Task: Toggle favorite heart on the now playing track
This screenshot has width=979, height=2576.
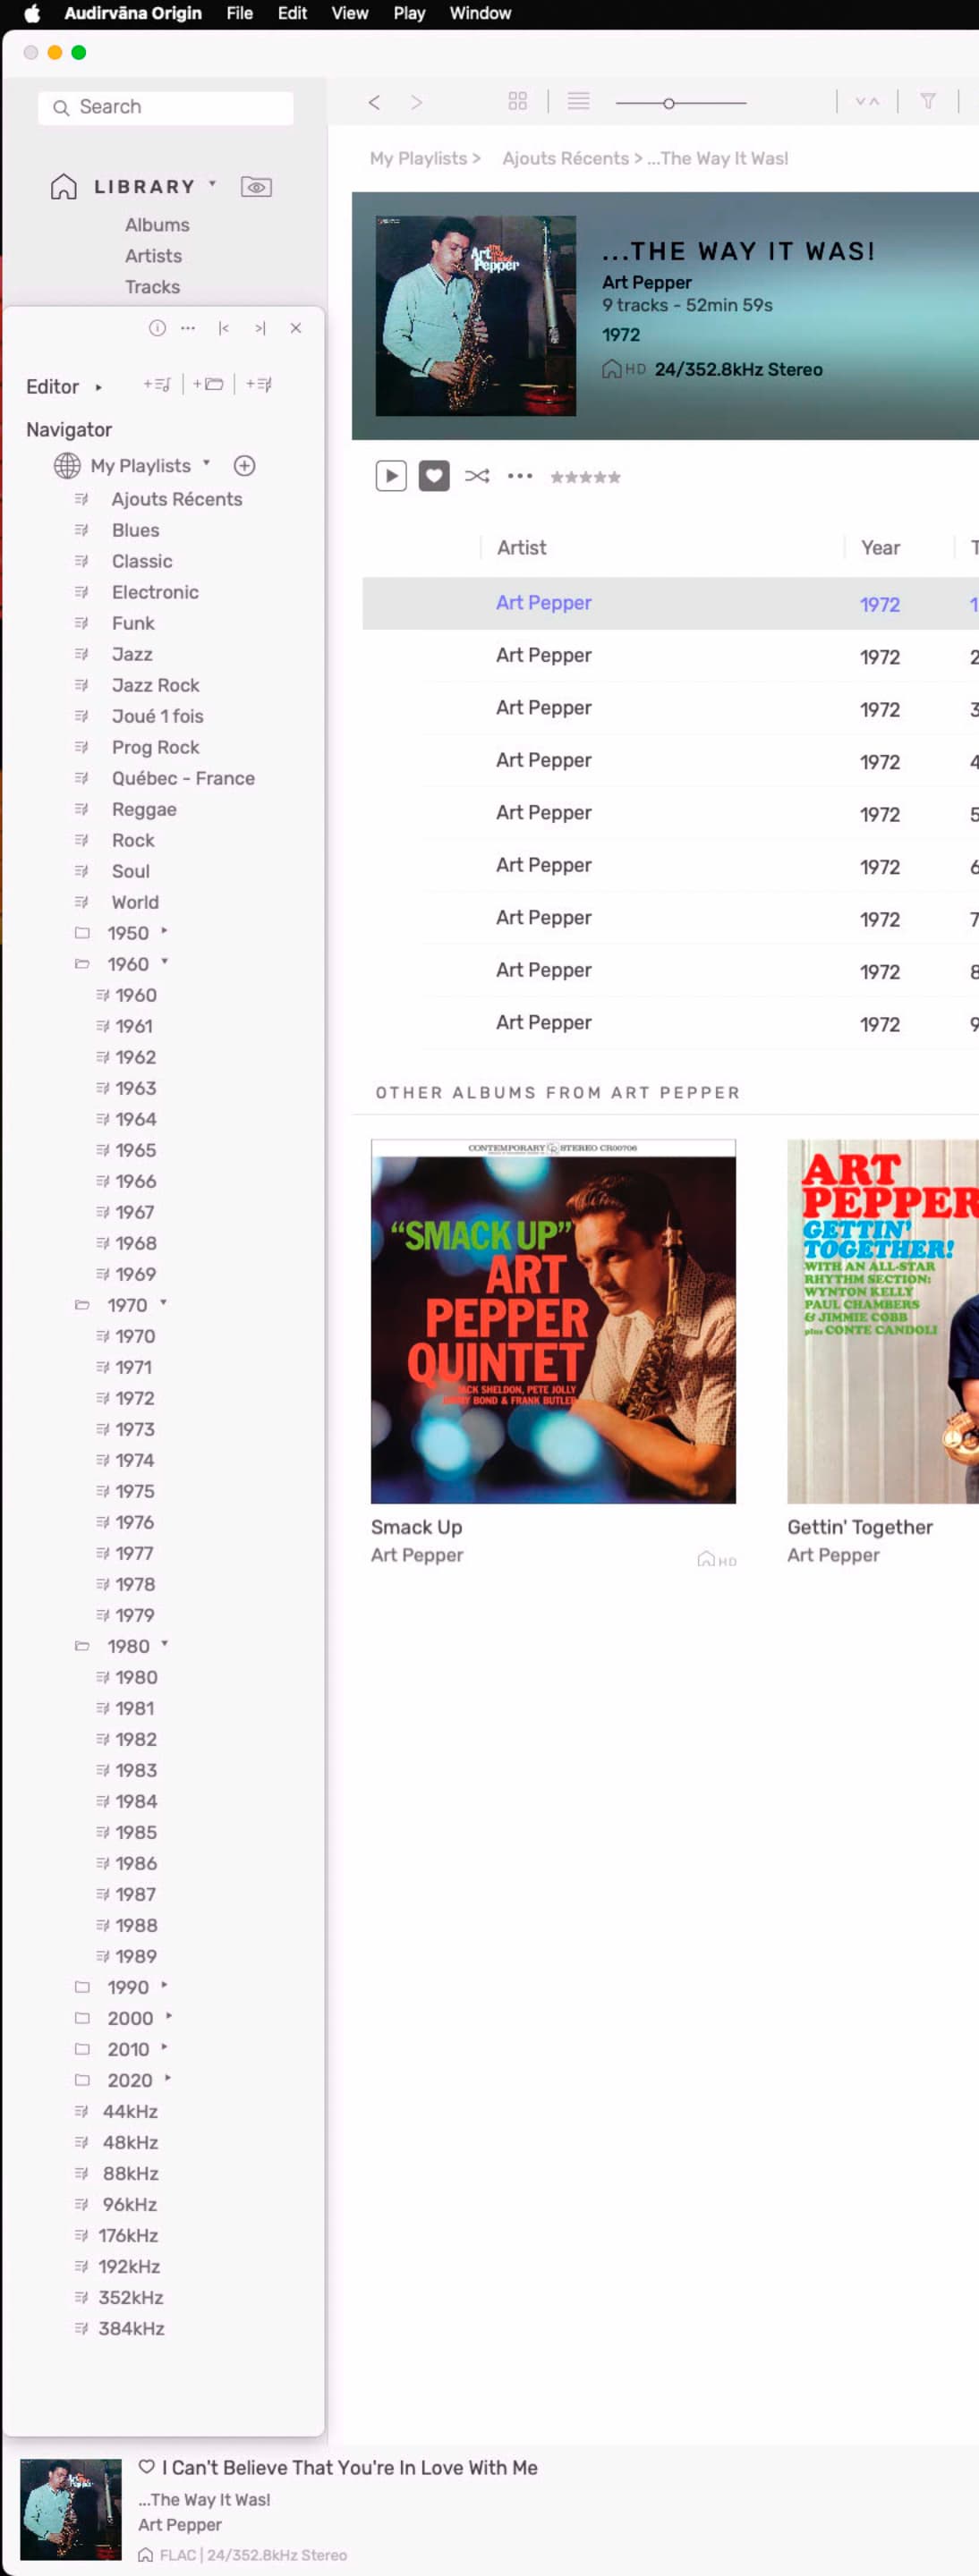Action: [147, 2467]
